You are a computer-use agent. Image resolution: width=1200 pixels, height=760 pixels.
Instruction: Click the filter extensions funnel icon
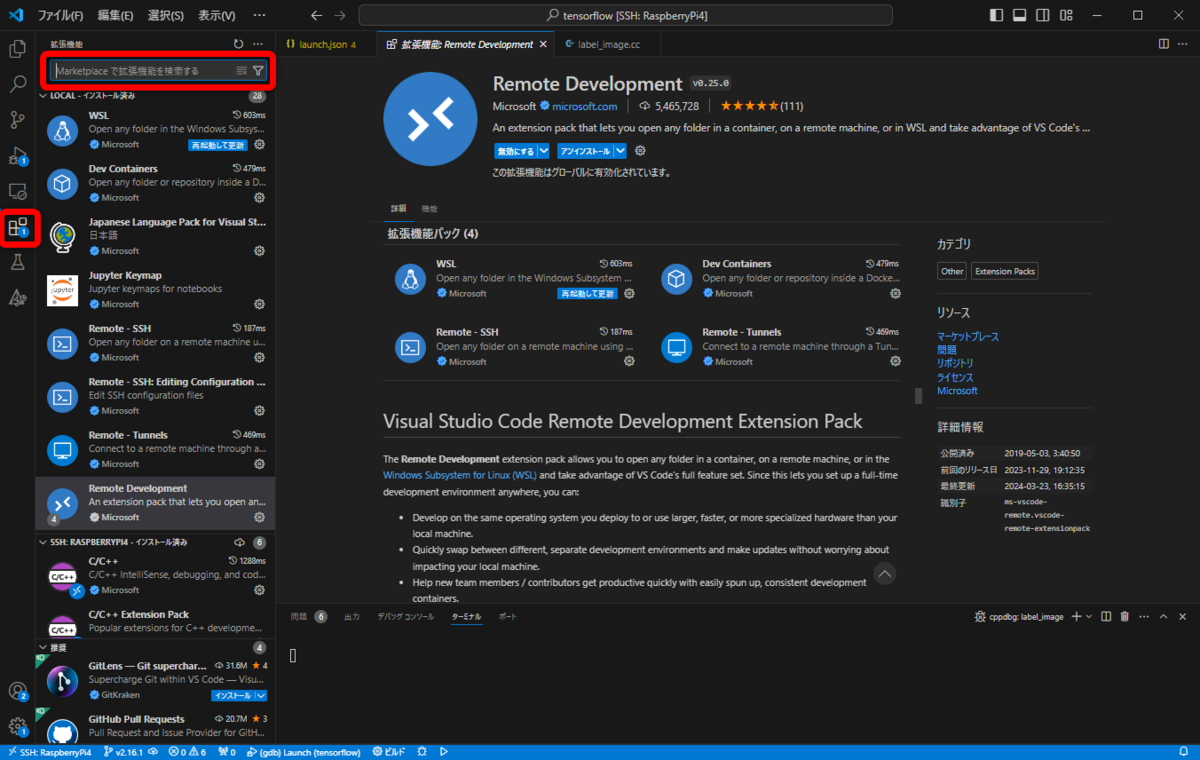point(258,71)
